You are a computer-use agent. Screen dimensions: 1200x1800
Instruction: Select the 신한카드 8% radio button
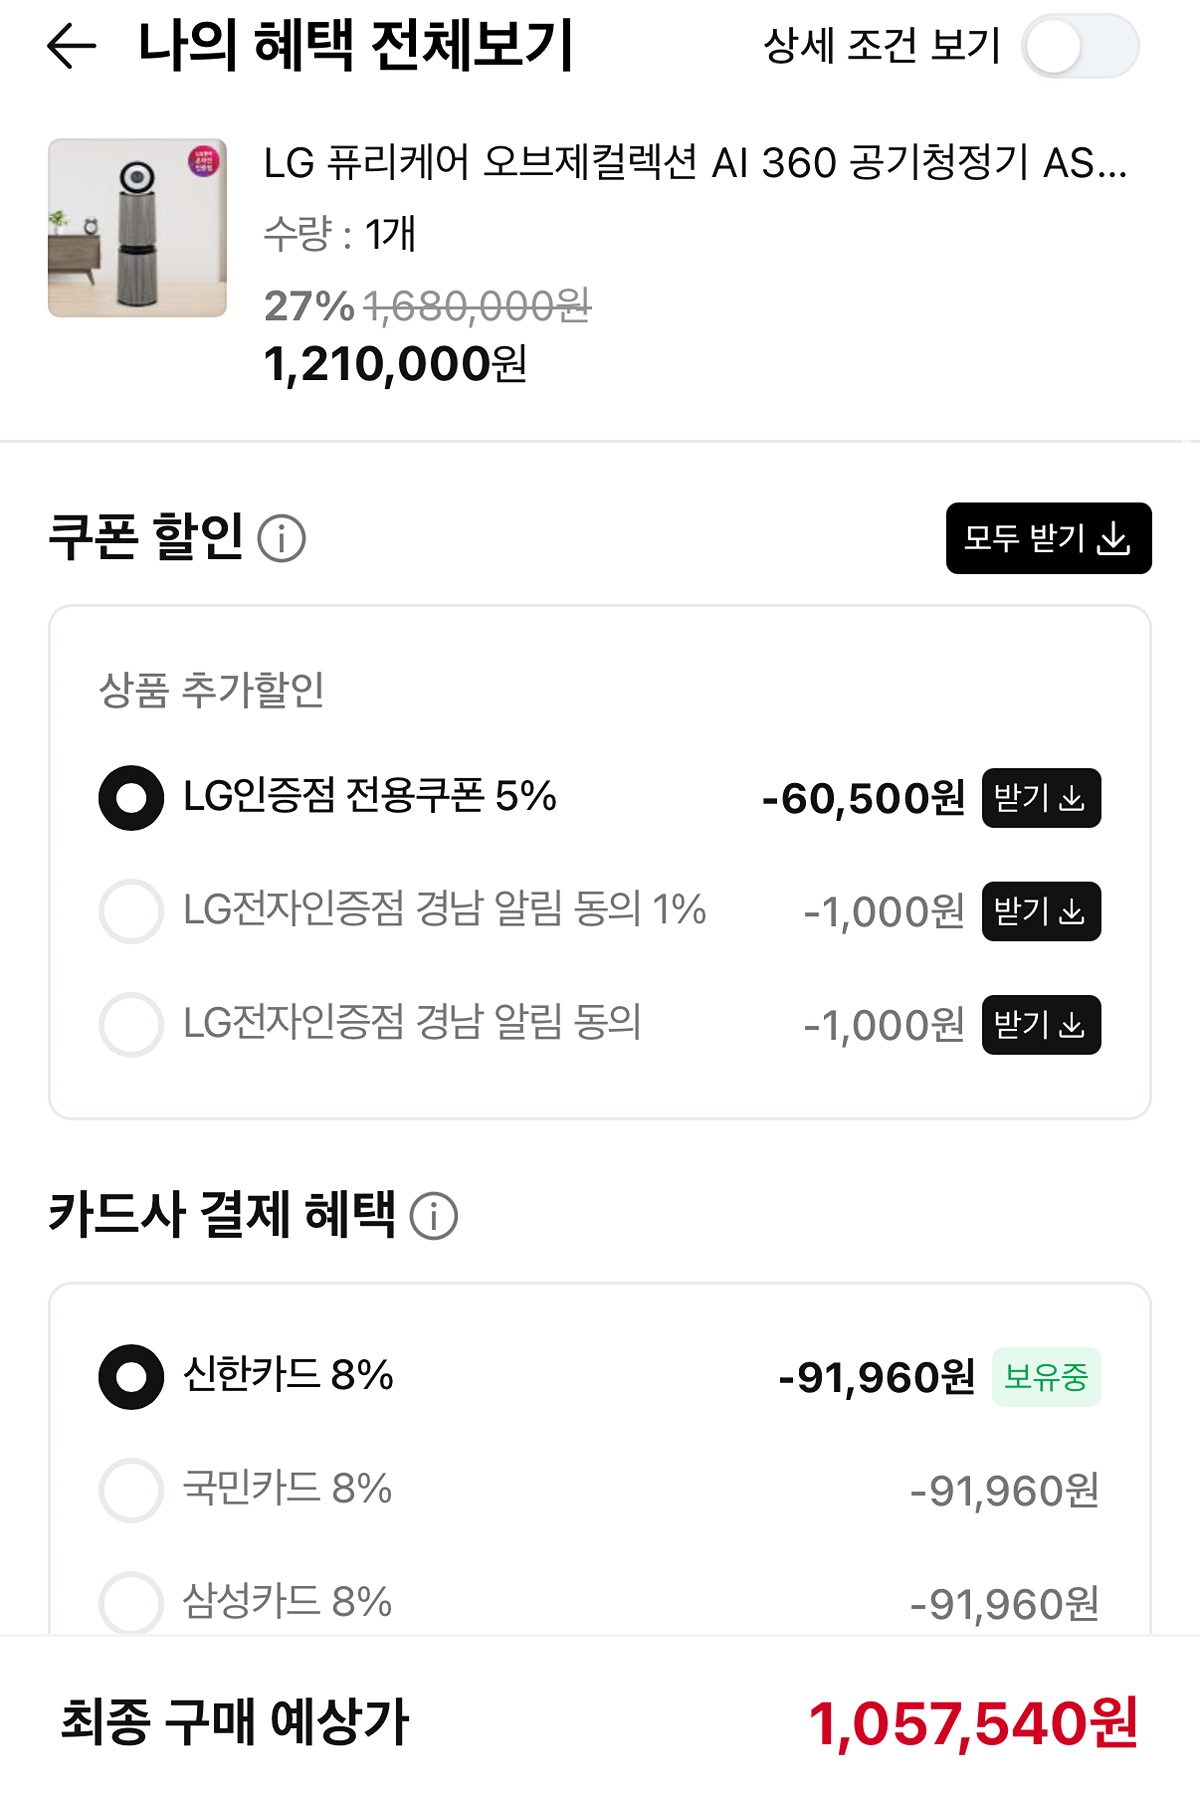(x=131, y=1377)
